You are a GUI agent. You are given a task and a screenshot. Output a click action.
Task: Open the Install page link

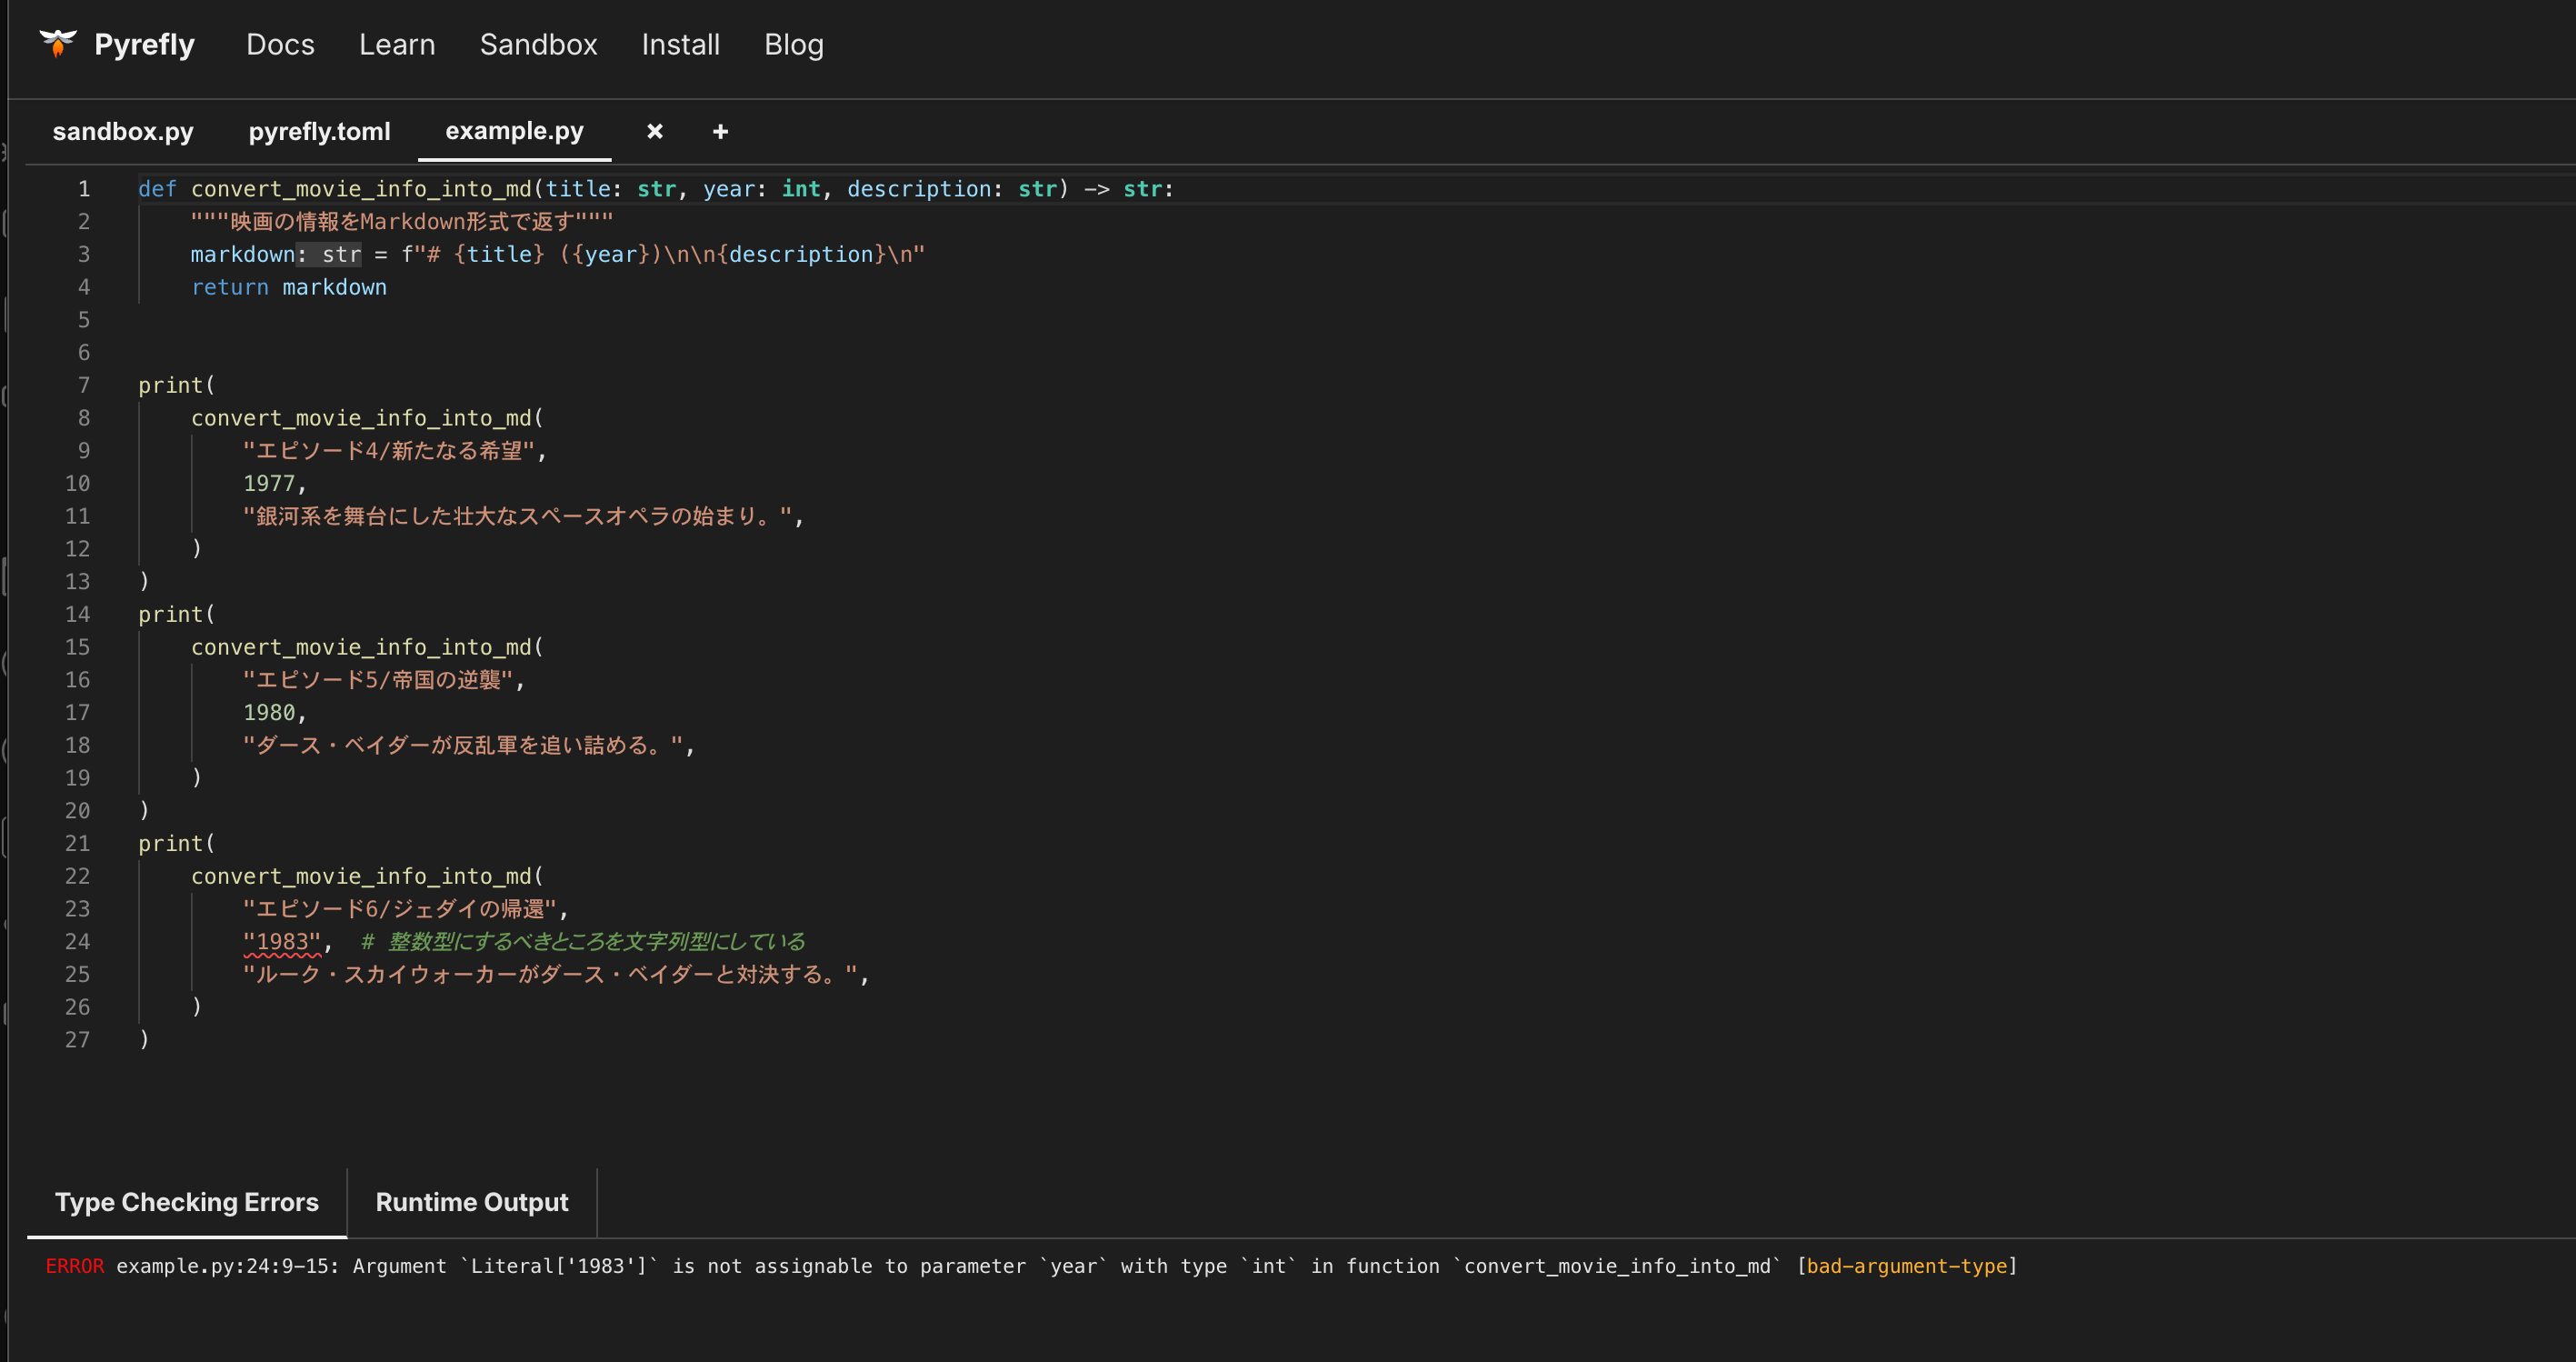(680, 45)
